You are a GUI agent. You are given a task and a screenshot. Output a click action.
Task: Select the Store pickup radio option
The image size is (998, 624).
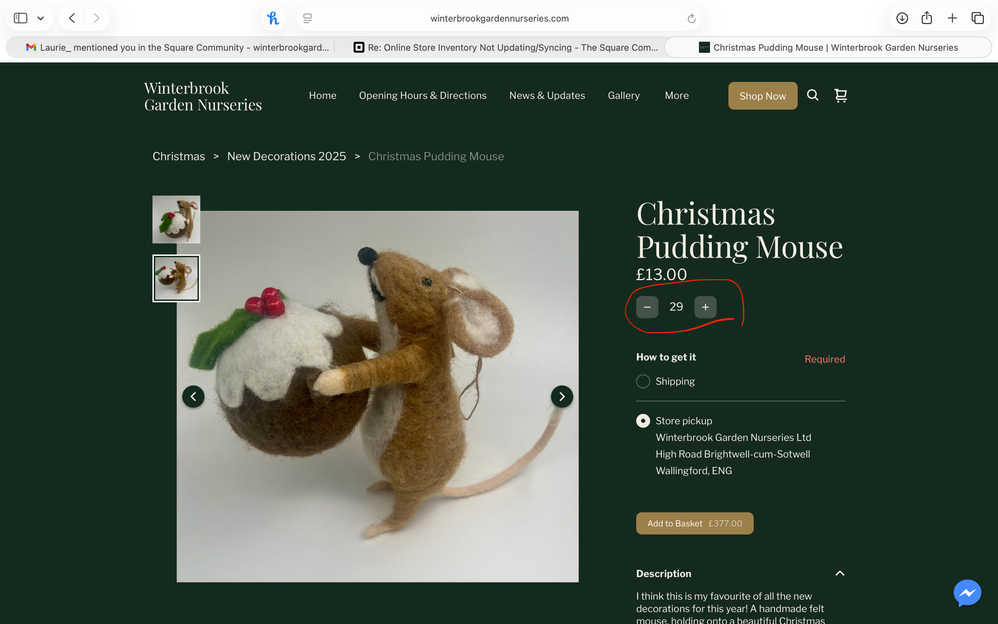point(643,421)
